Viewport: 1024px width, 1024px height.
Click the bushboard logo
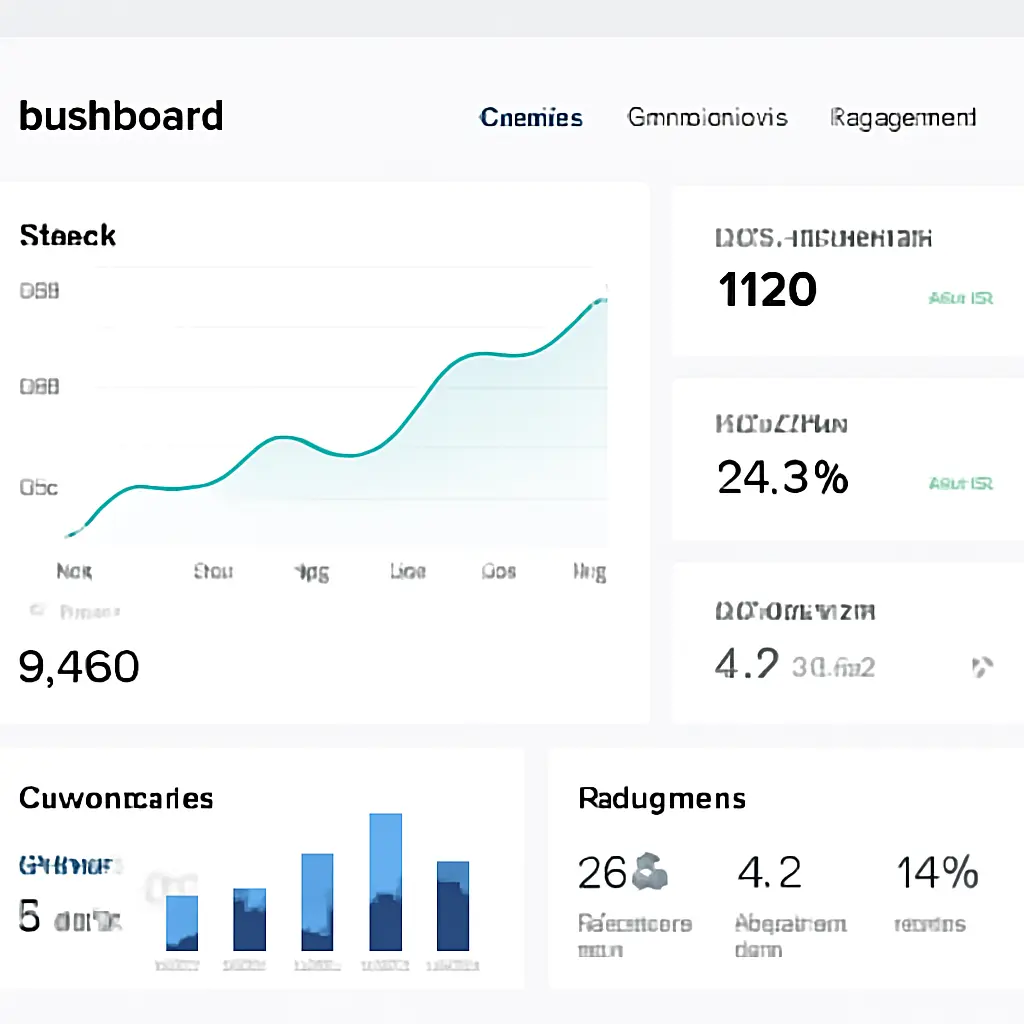click(x=120, y=116)
